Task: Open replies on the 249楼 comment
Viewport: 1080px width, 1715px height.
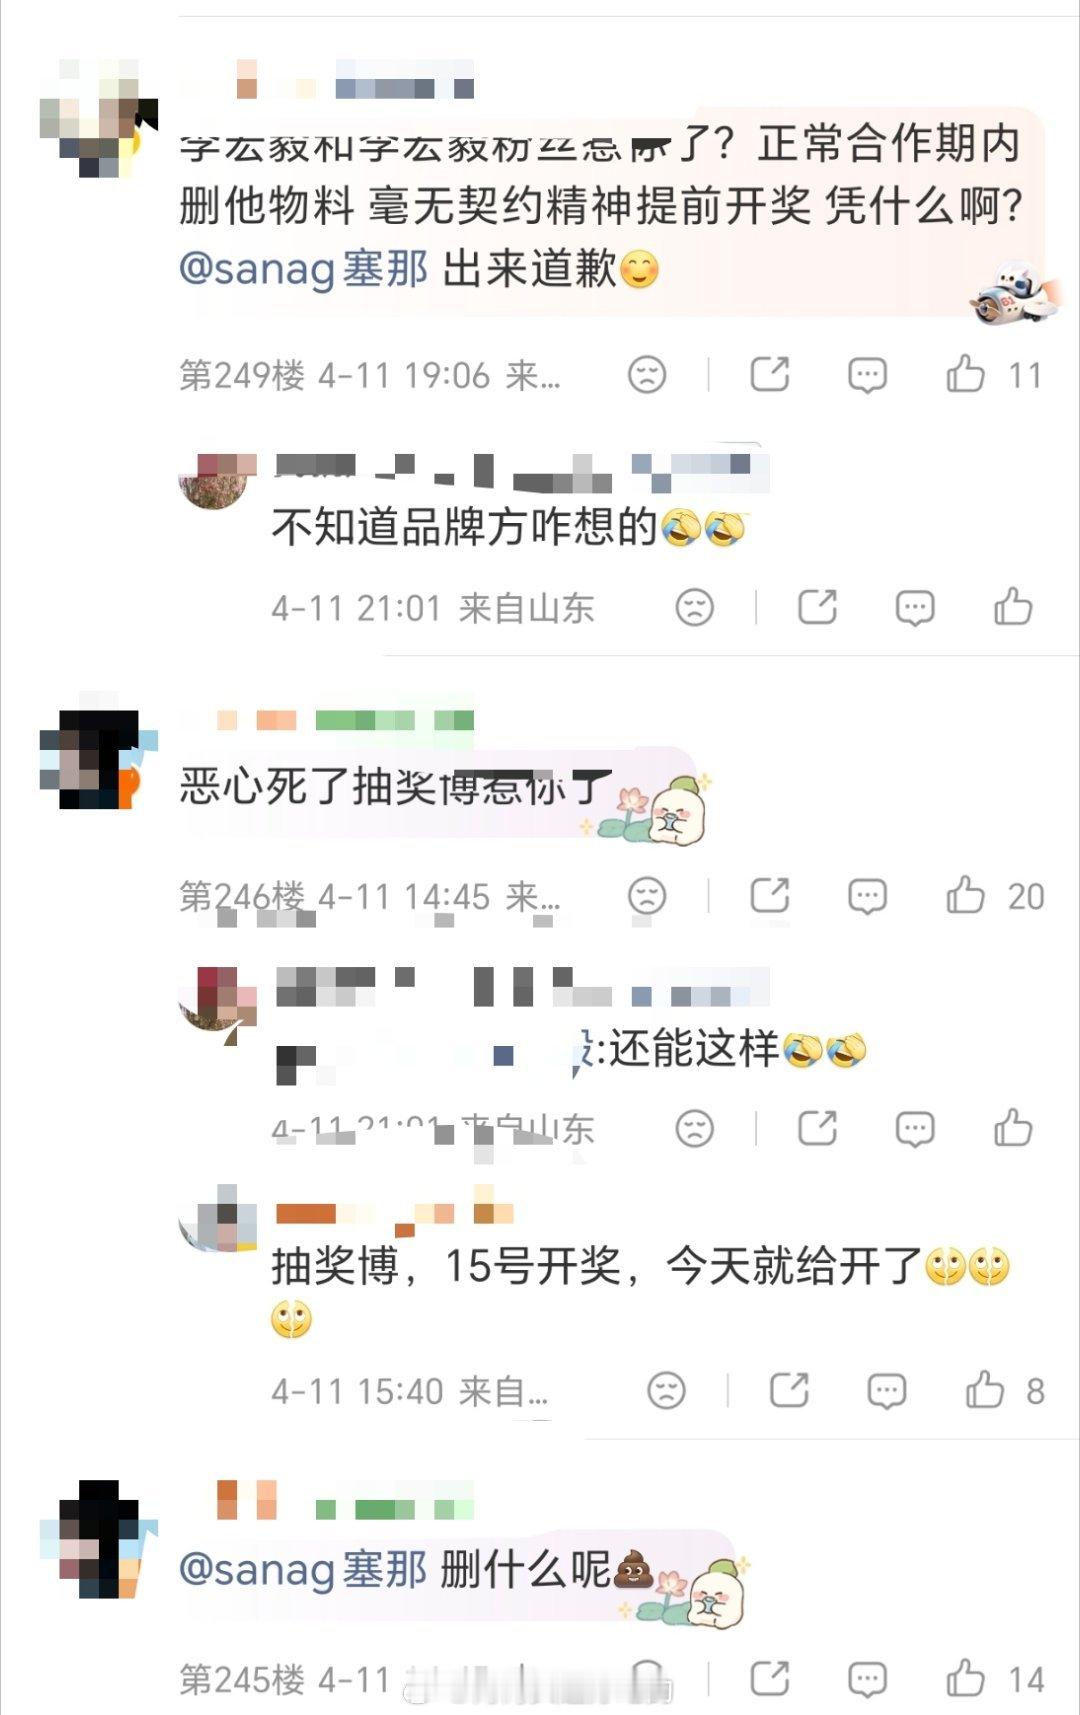Action: pyautogui.click(x=867, y=375)
